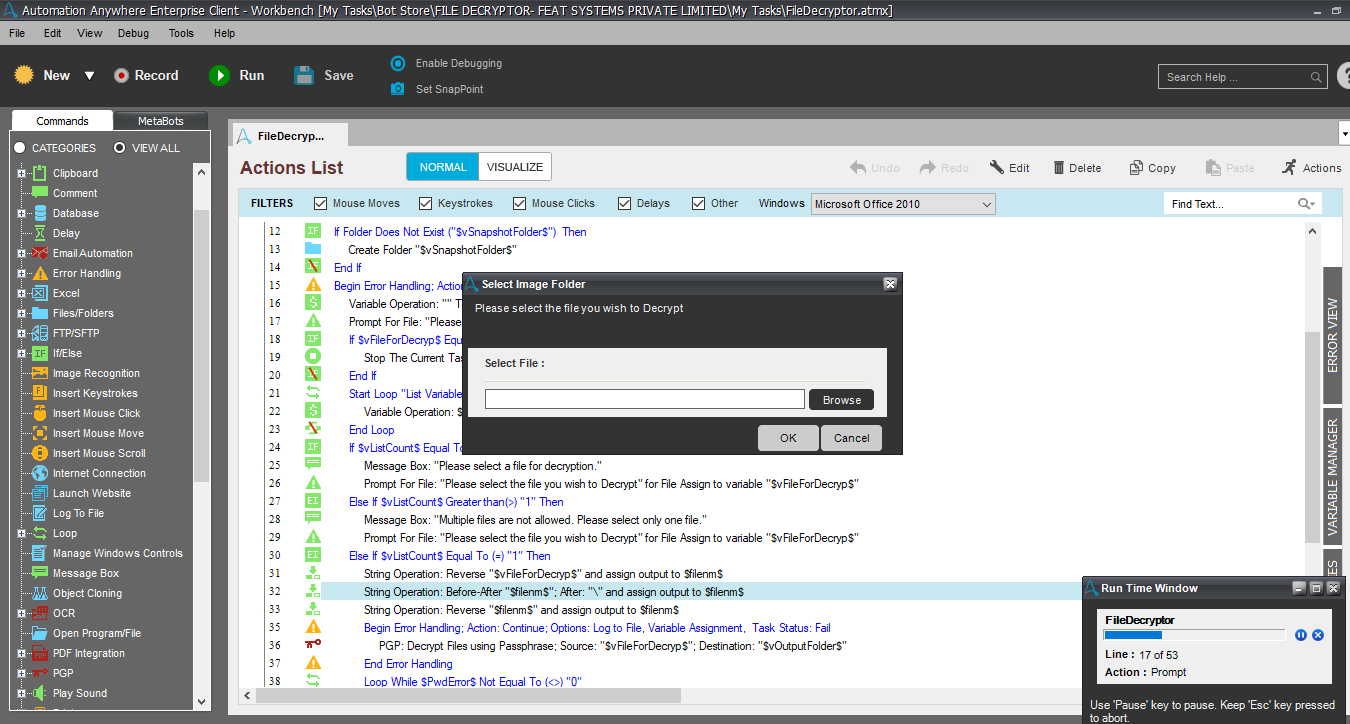
Task: Toggle the Mouse Moves filter checkbox
Action: click(321, 203)
